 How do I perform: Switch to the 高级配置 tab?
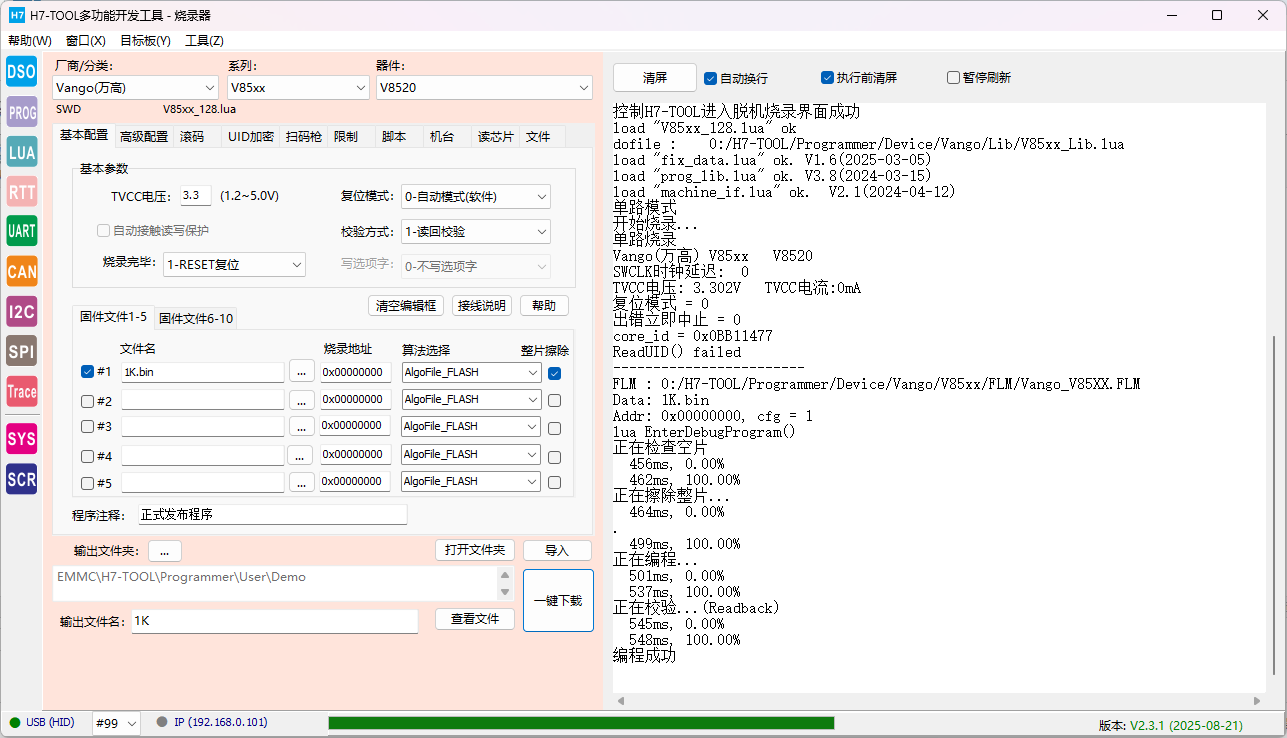tap(144, 136)
